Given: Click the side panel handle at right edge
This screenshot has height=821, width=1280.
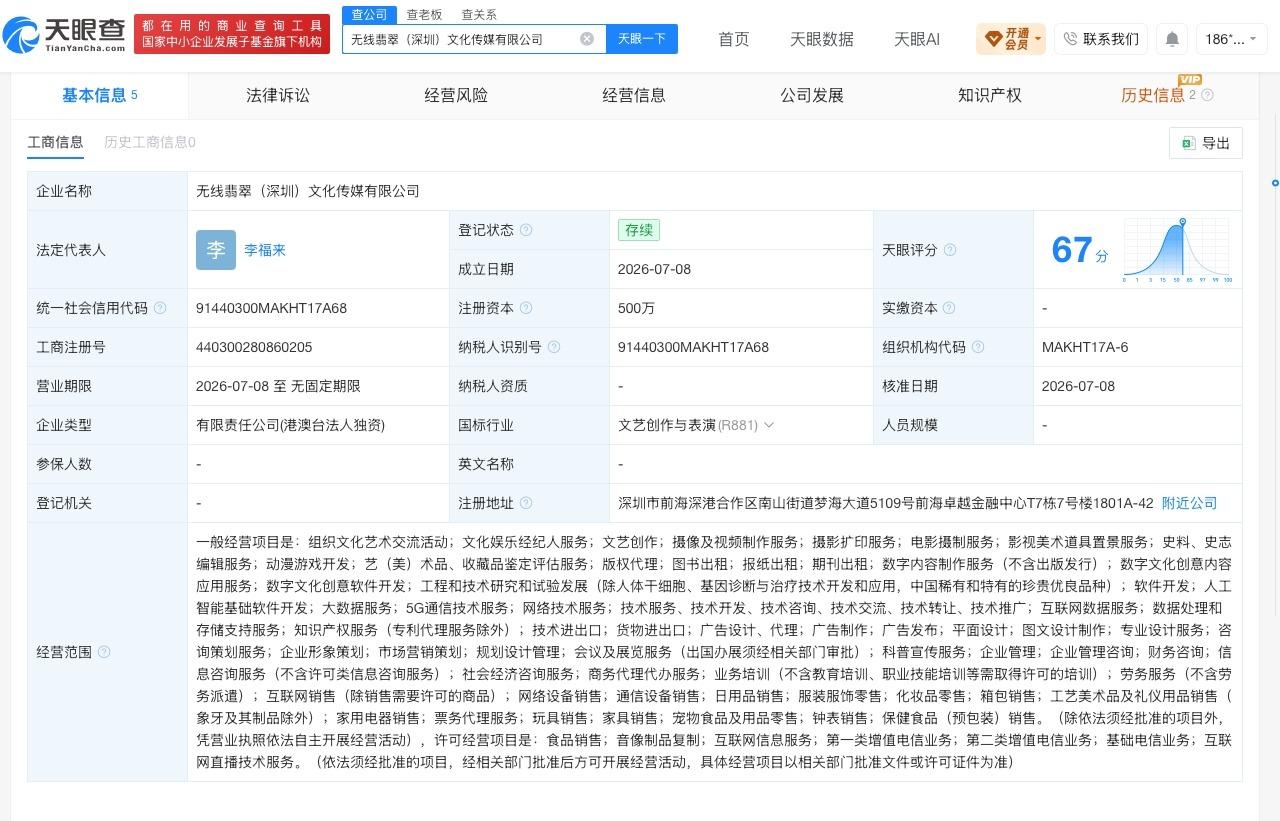Looking at the screenshot, I should (1275, 183).
